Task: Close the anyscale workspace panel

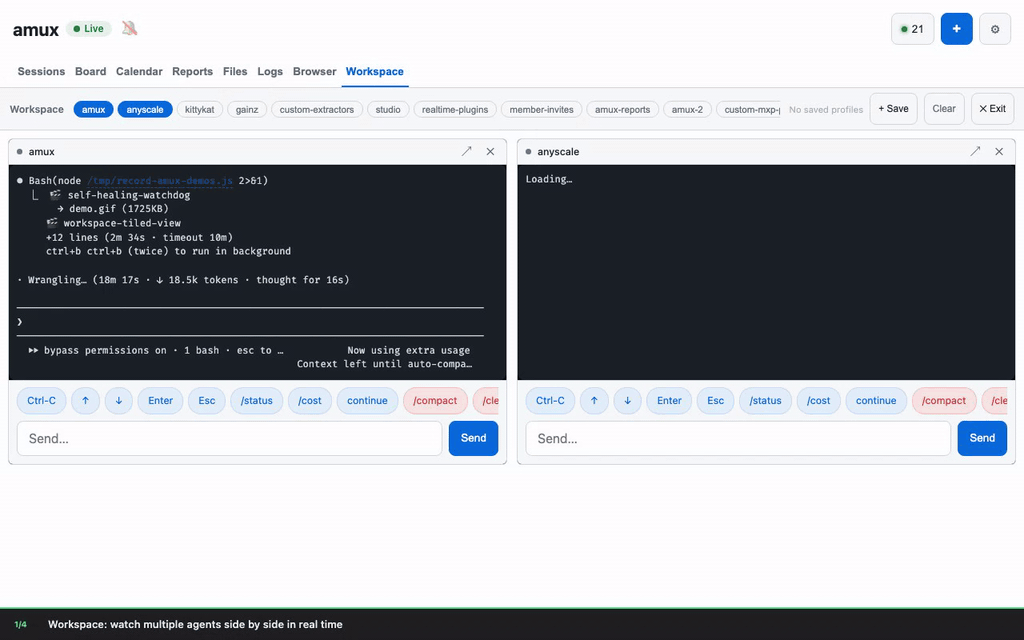Action: coord(999,152)
